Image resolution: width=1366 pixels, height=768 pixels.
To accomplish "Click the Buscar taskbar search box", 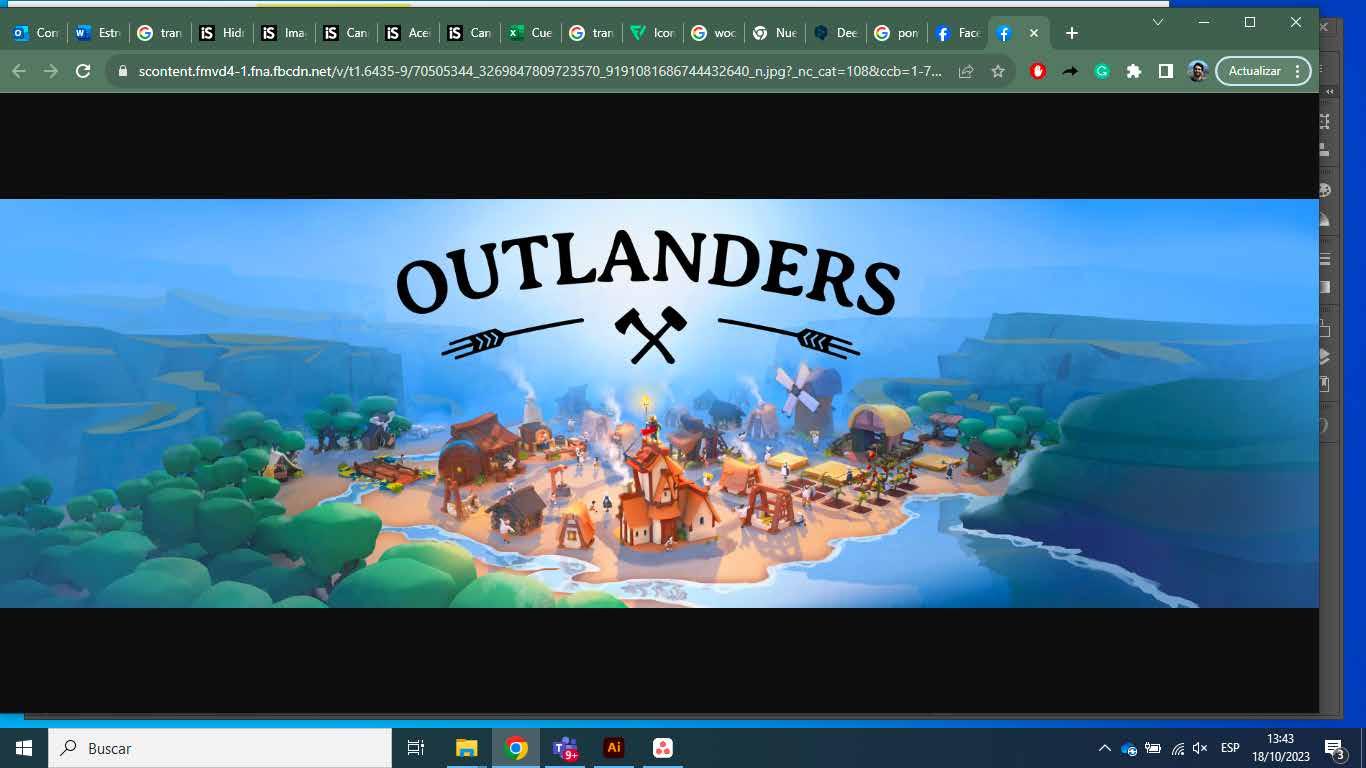I will 220,748.
